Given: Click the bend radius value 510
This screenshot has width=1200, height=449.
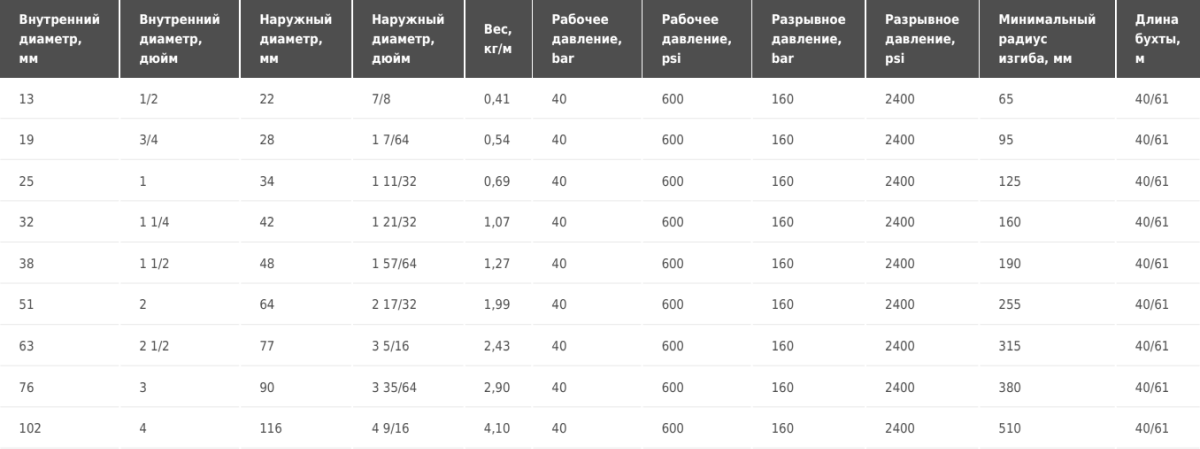Looking at the screenshot, I should 1009,428.
